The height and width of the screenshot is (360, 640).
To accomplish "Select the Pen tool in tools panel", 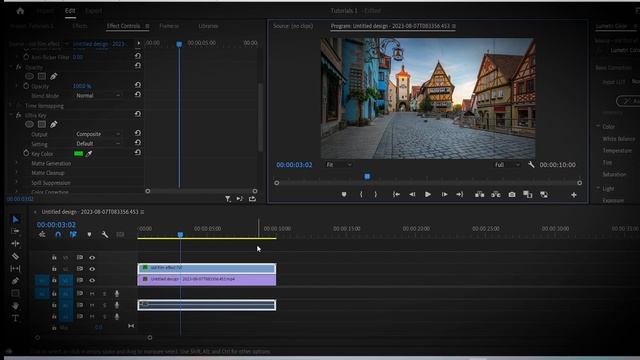I will point(16,281).
